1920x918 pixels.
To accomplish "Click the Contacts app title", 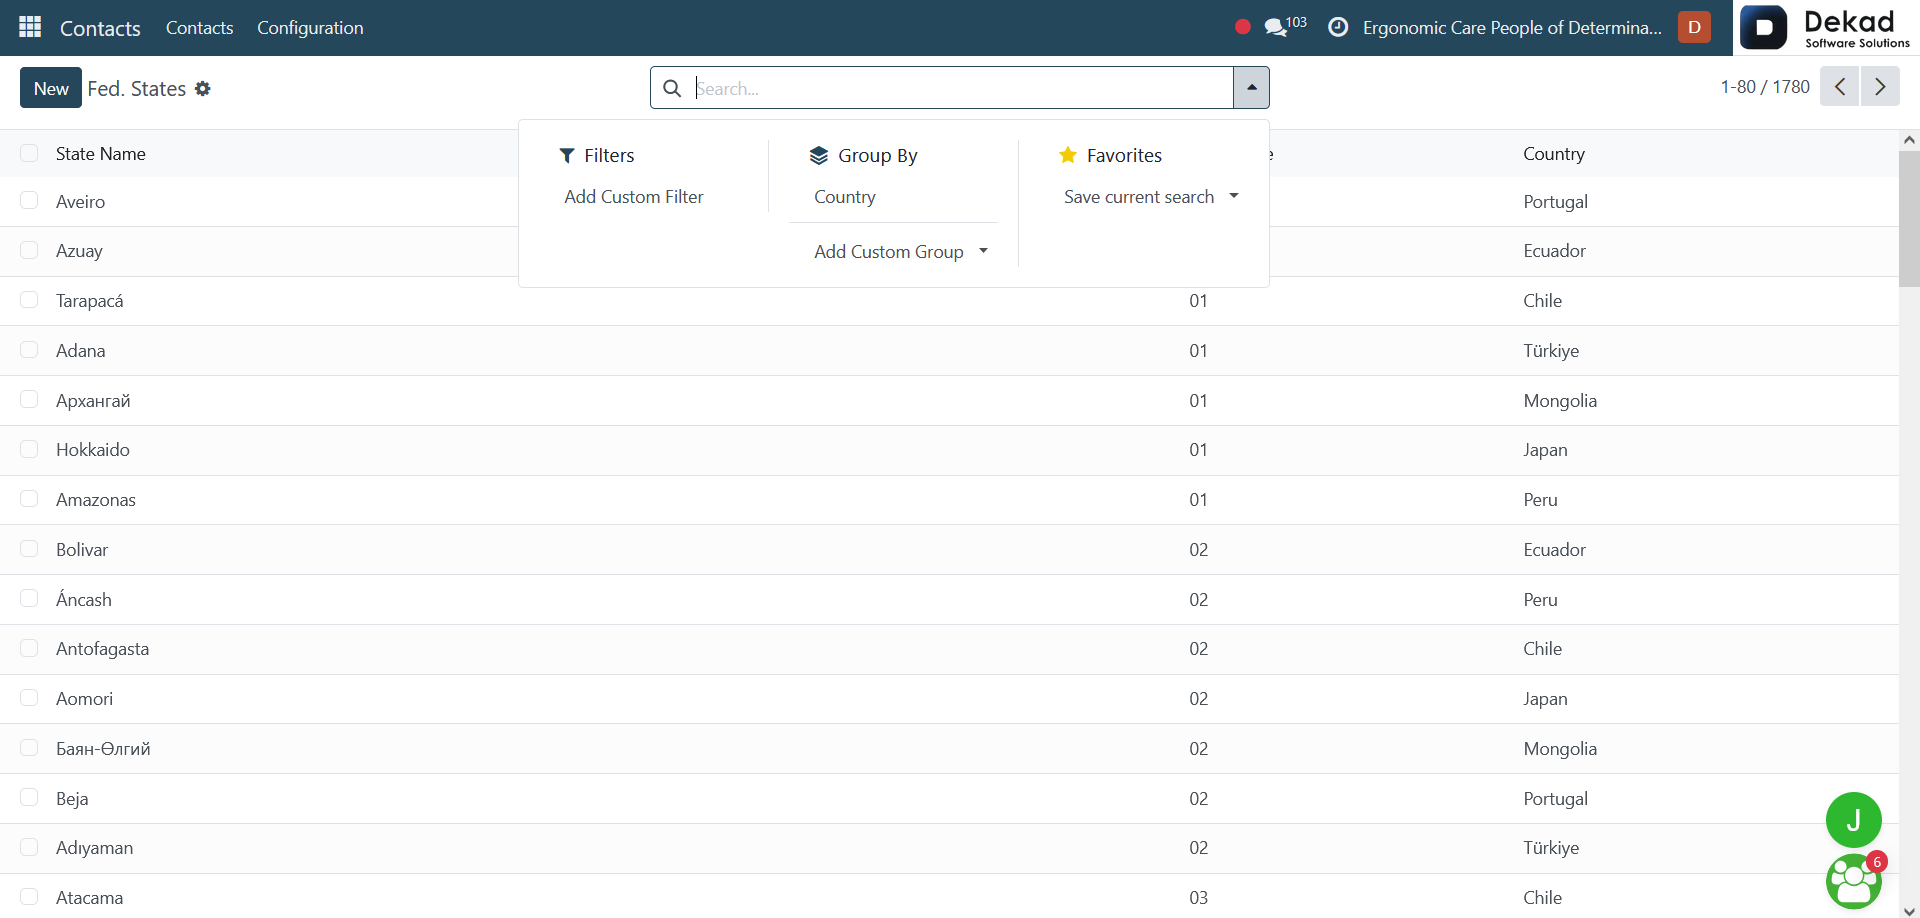I will (100, 28).
